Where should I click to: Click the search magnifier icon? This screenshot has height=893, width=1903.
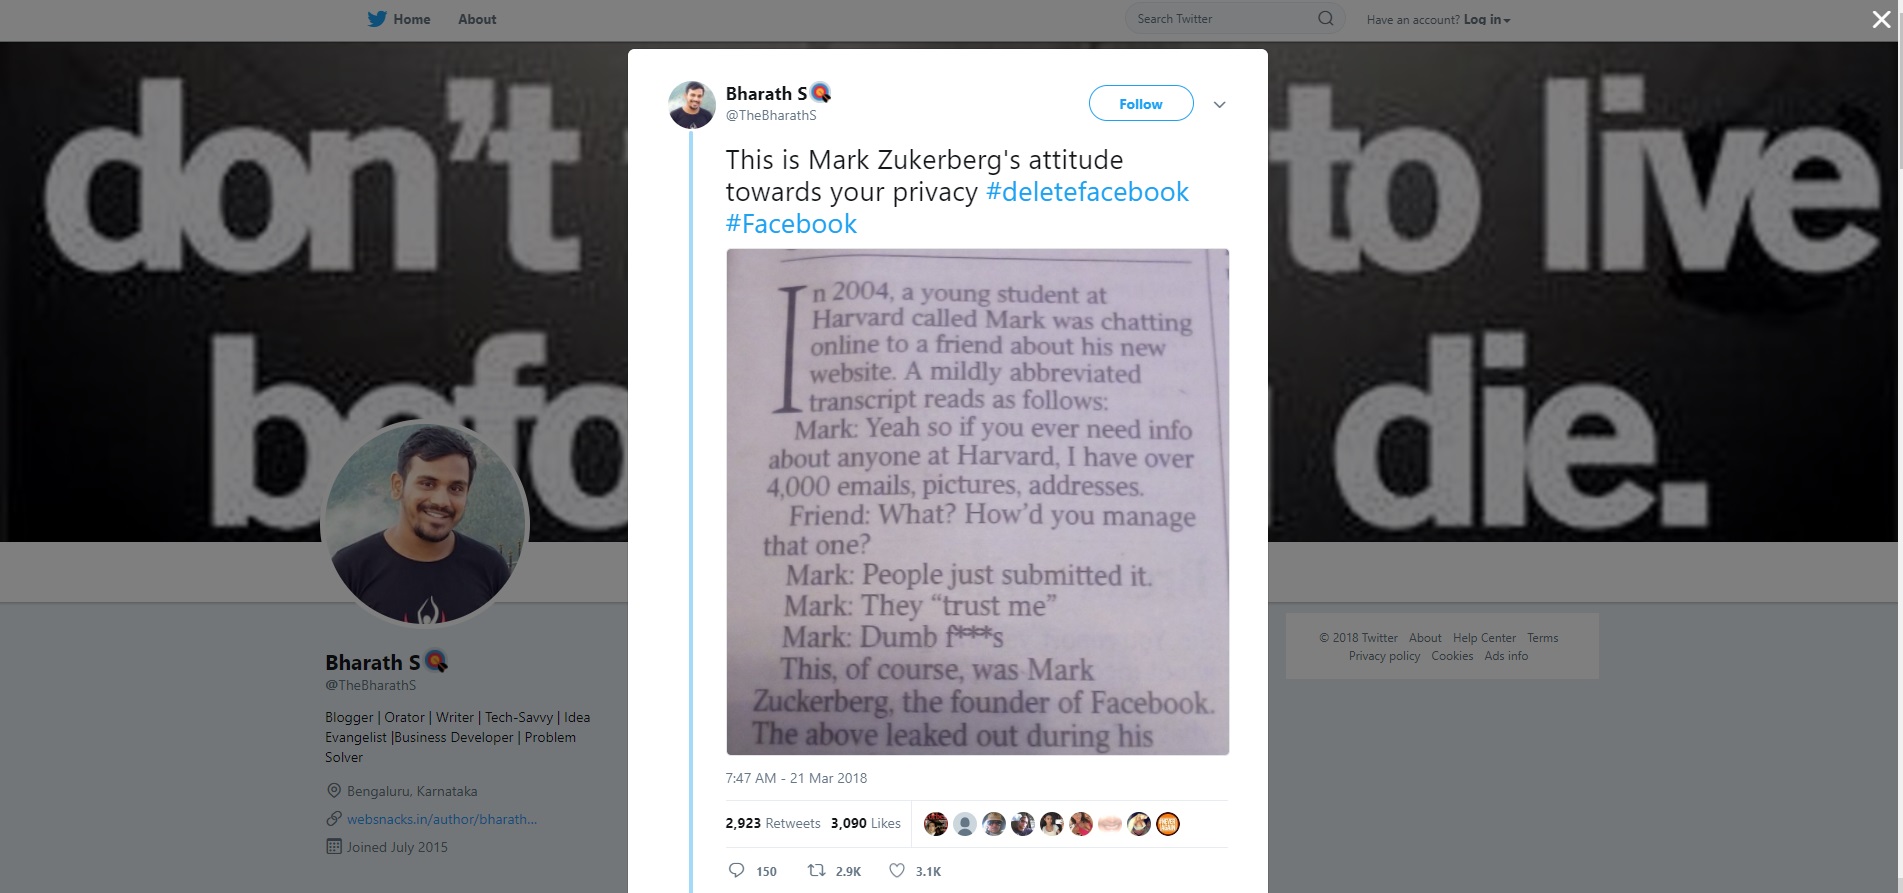[1326, 18]
